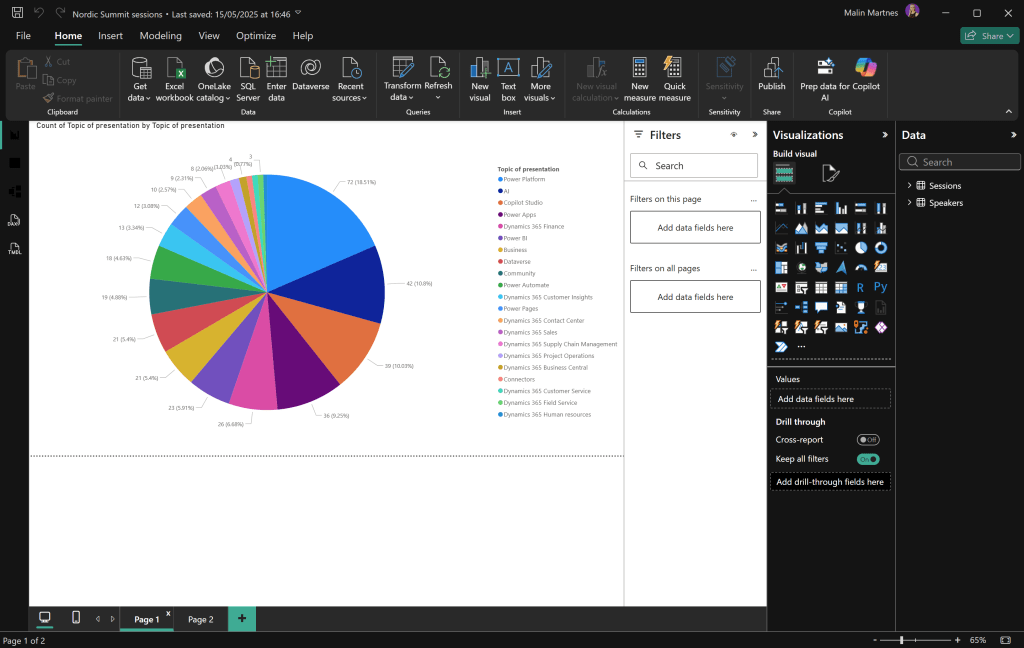Switch to the mobile layout view
Screen dimensions: 1024x648
(x=76, y=618)
